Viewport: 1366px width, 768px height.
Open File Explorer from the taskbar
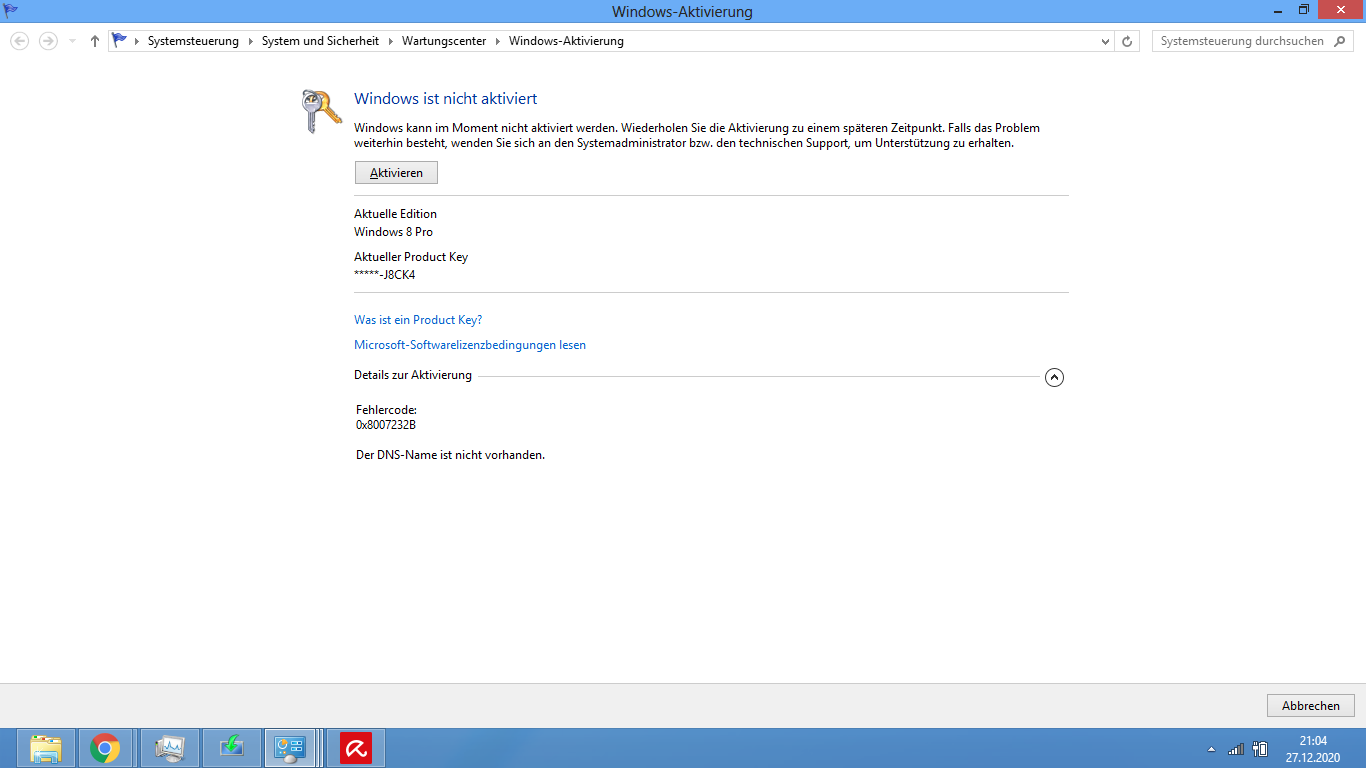46,747
